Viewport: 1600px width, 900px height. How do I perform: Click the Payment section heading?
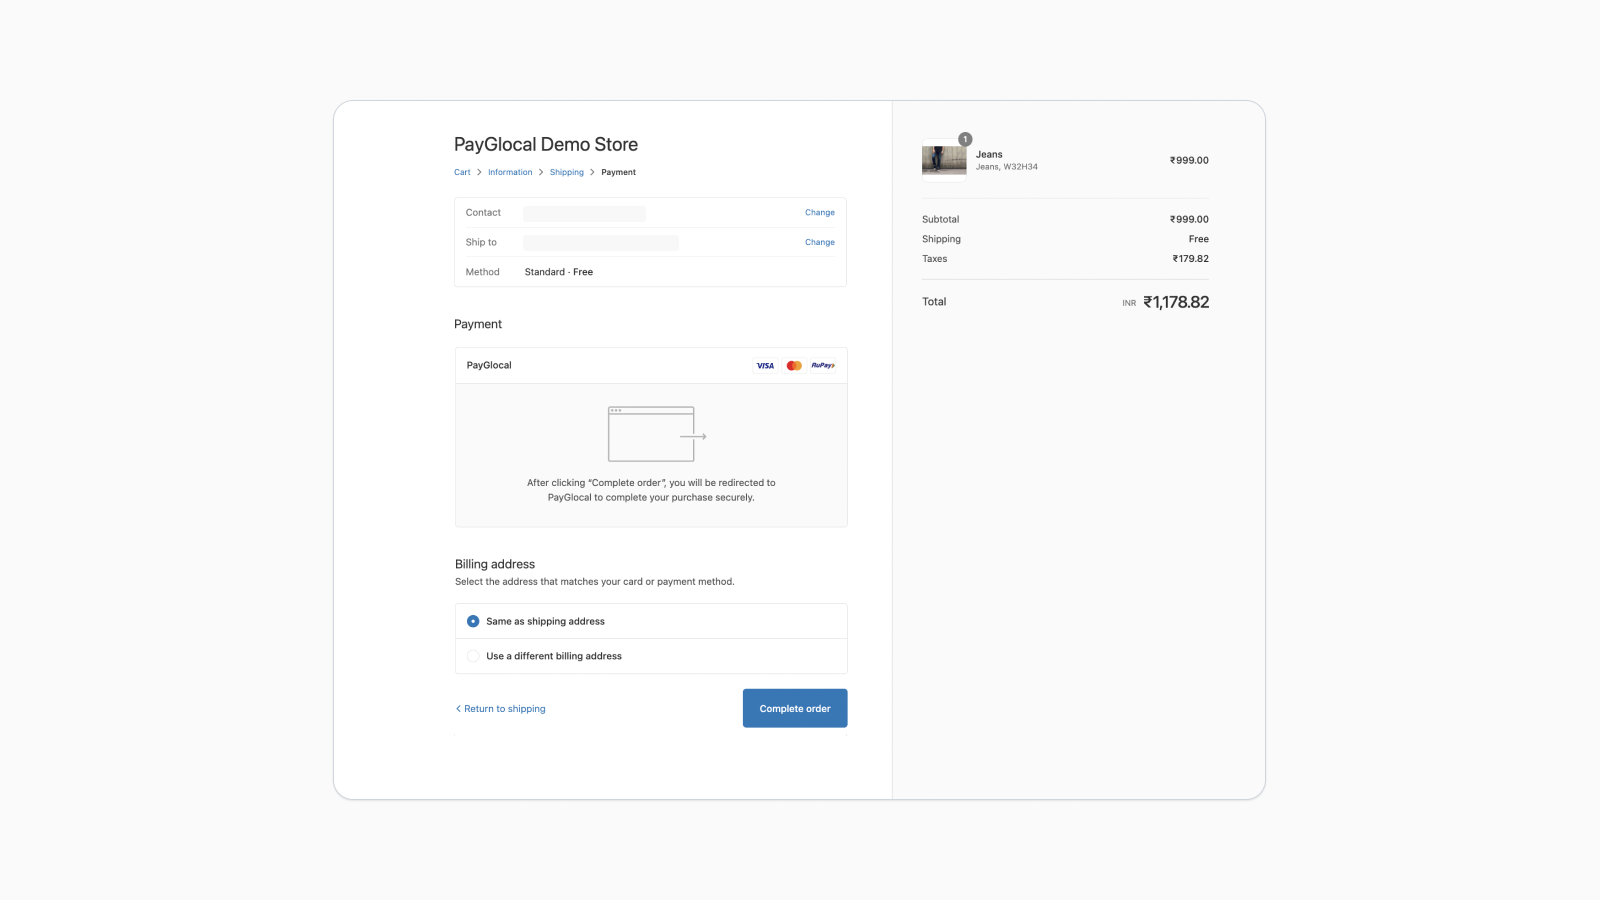tap(478, 324)
